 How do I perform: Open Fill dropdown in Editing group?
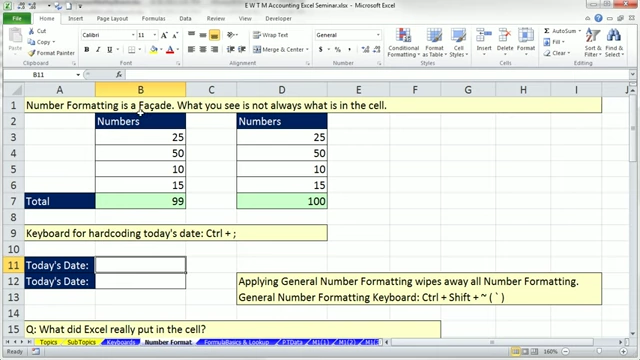554,42
